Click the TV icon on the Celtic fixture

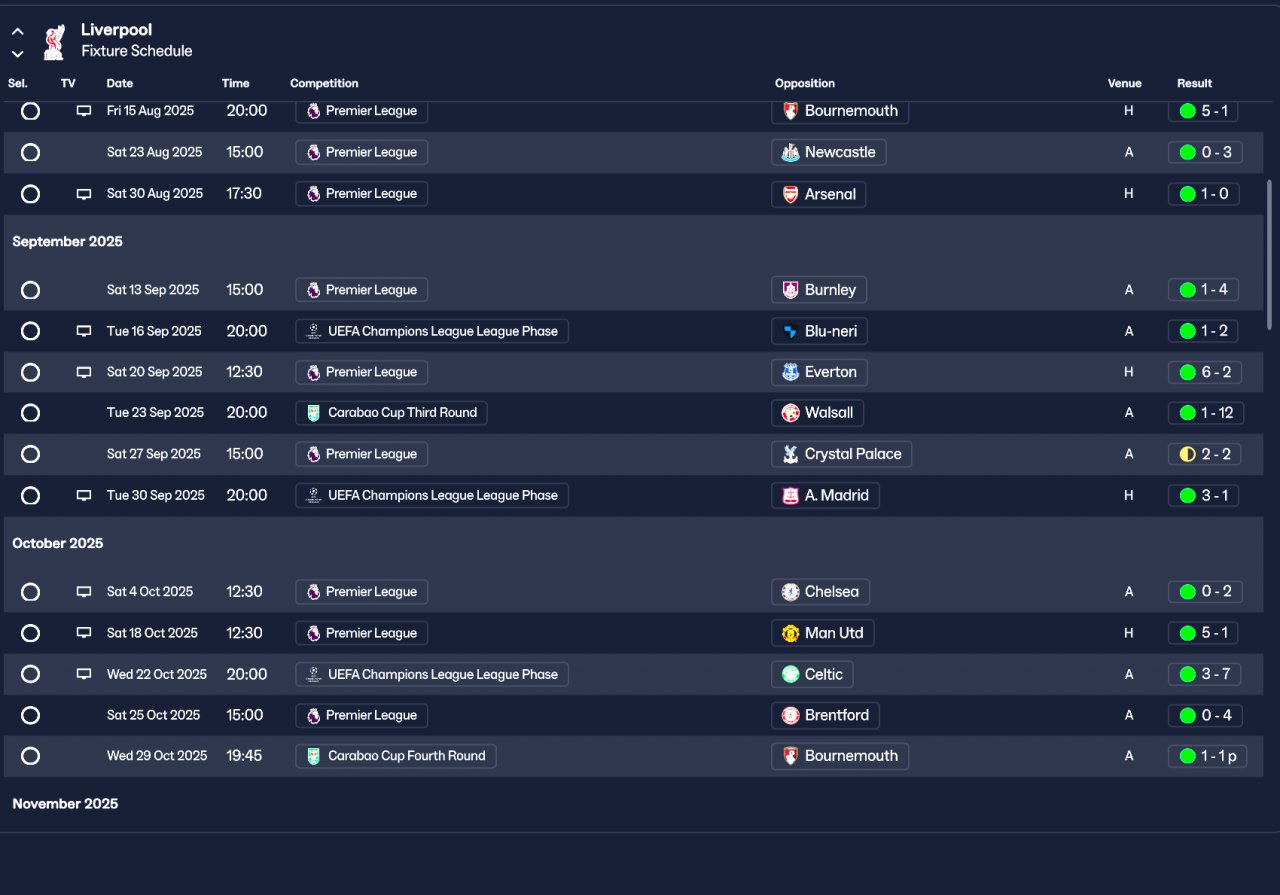[x=84, y=674]
